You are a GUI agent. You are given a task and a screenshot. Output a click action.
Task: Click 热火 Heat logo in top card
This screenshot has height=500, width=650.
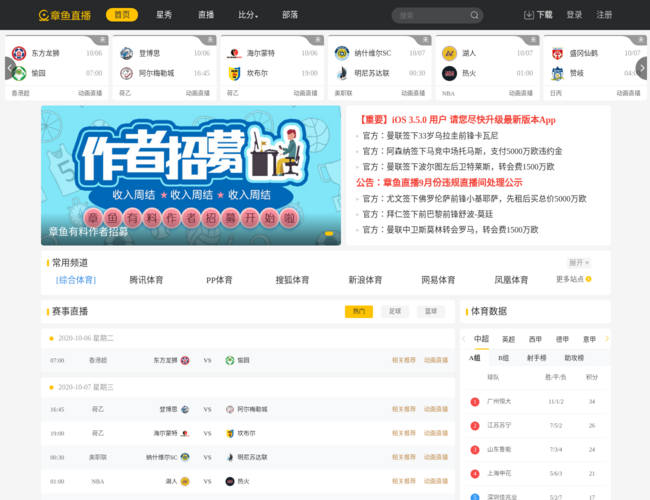click(449, 73)
